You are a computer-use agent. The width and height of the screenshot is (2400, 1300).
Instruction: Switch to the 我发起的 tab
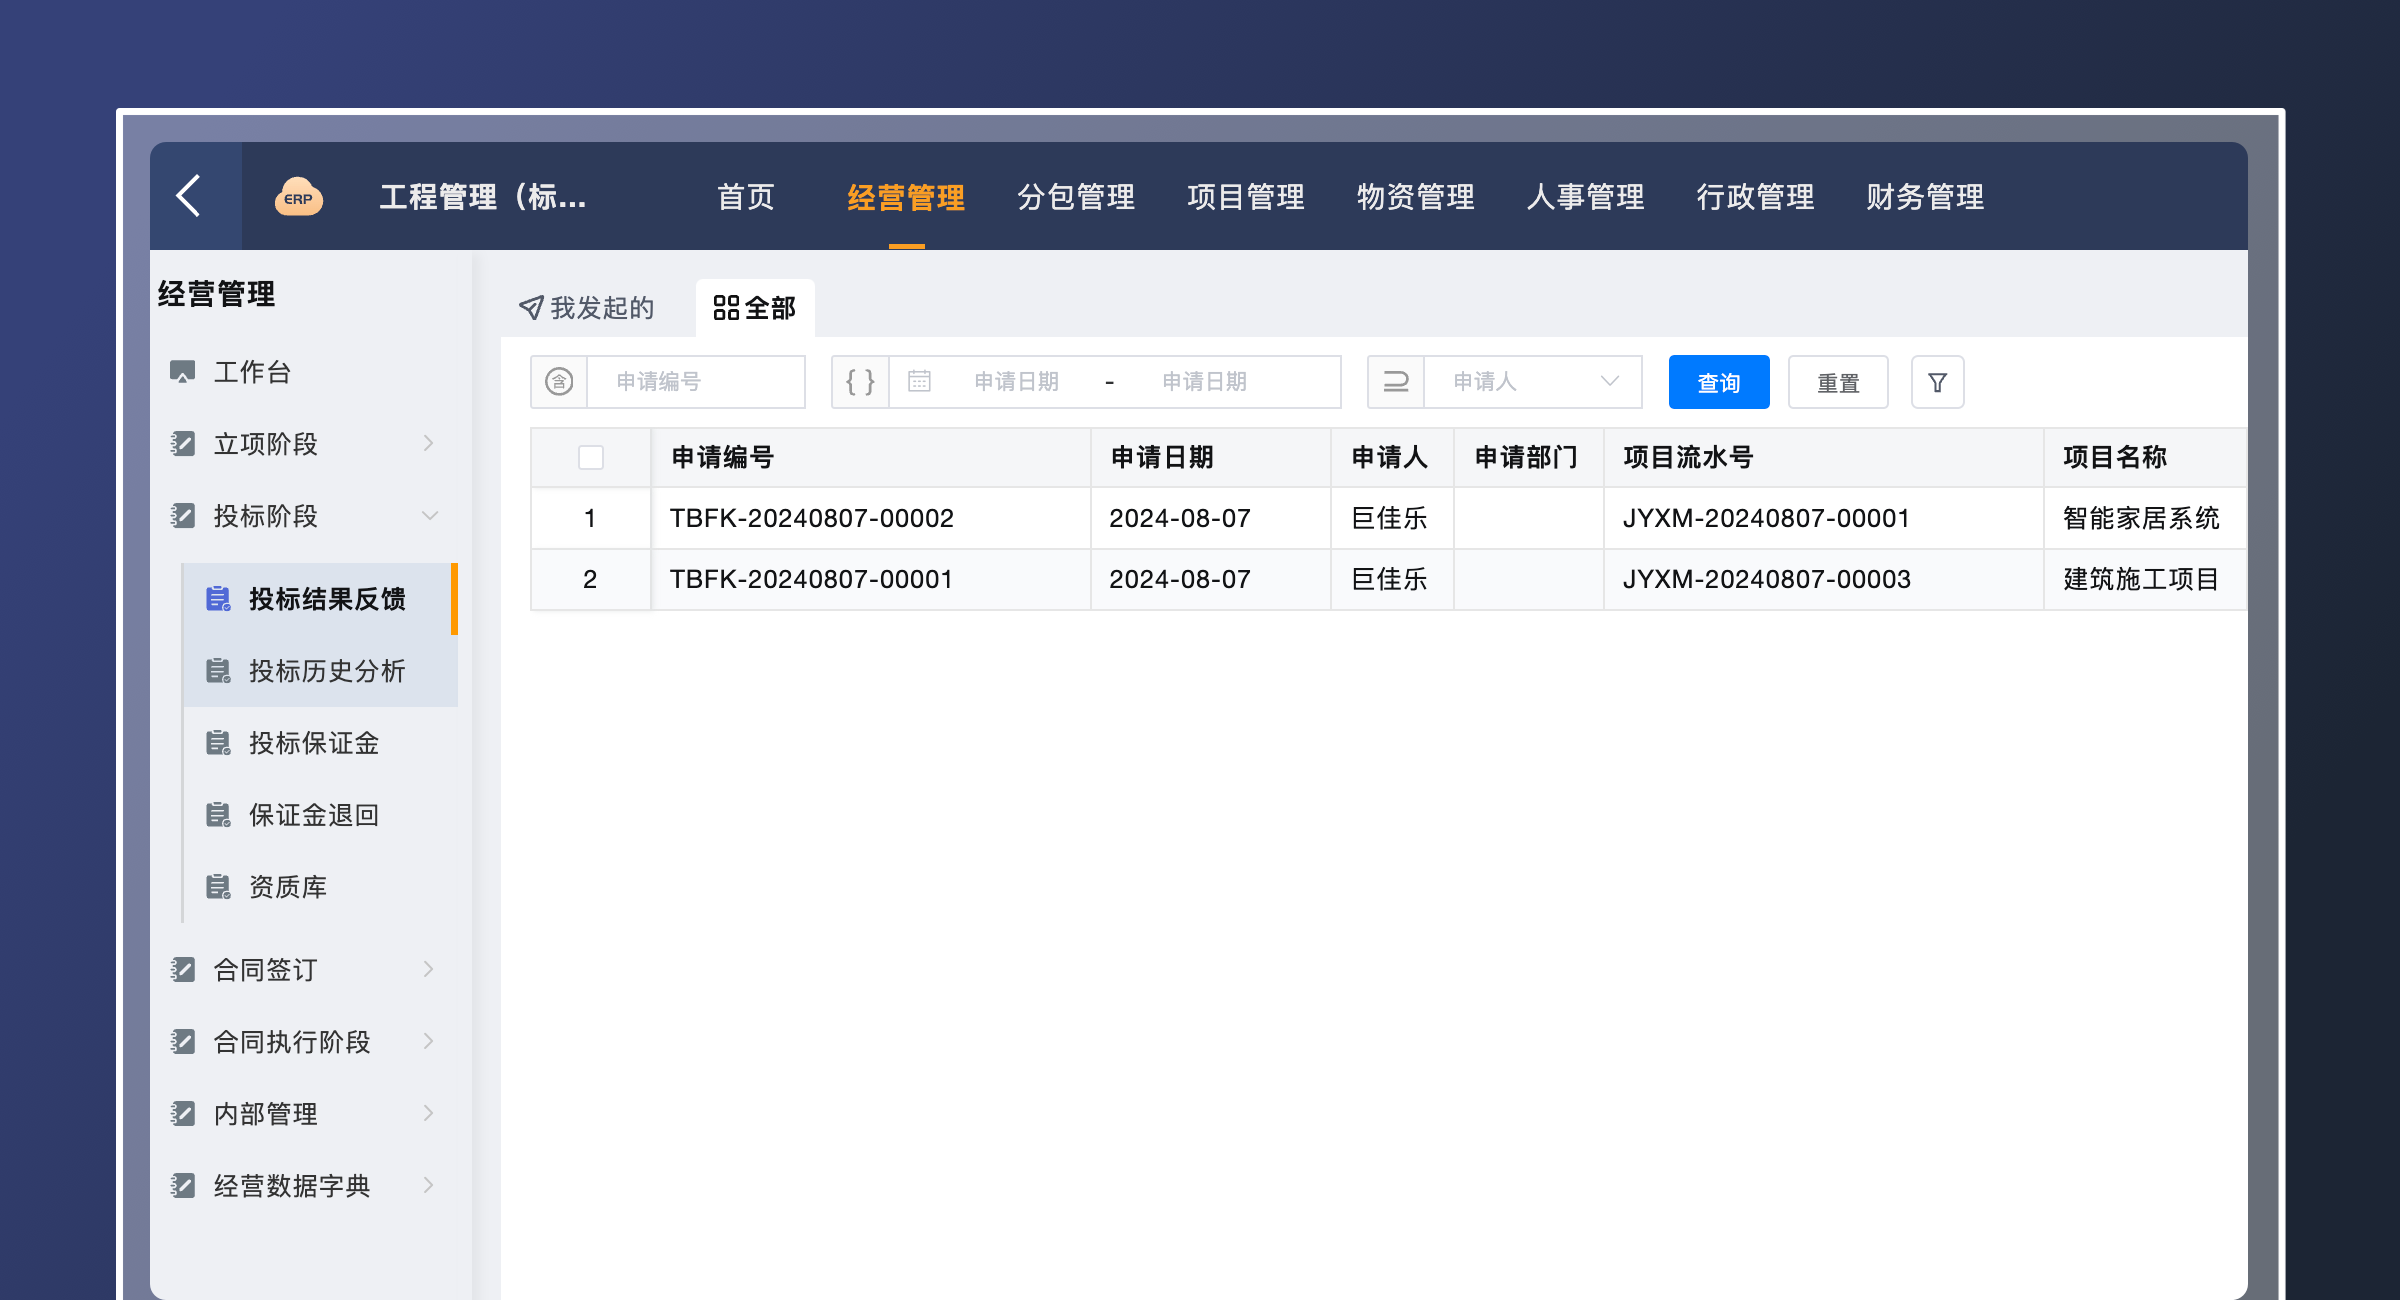(587, 308)
